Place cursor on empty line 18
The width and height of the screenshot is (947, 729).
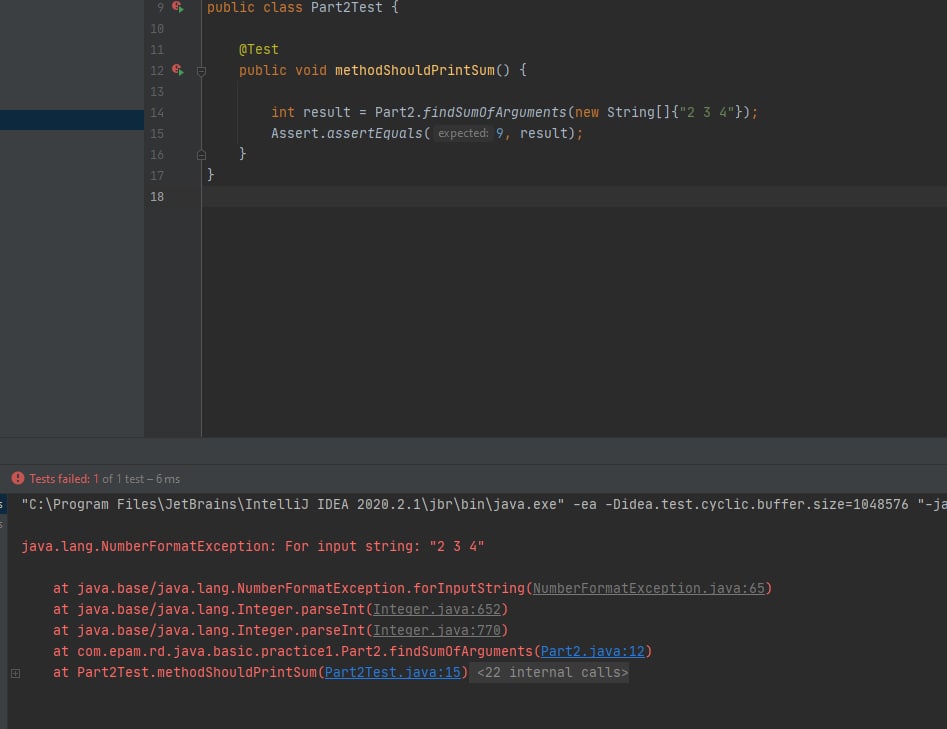[574, 197]
